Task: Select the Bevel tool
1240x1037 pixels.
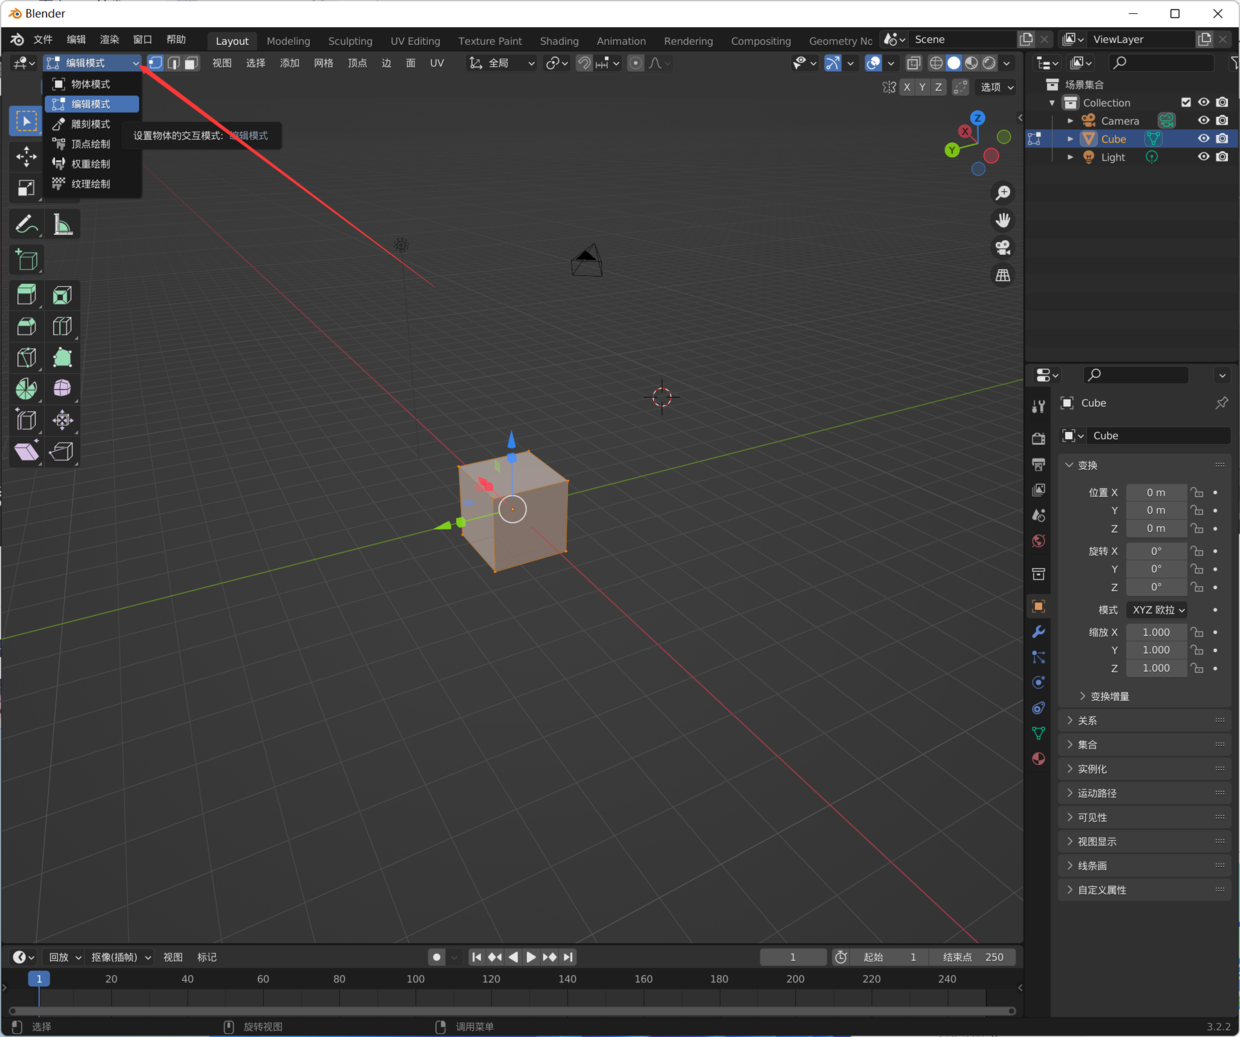Action: point(26,326)
